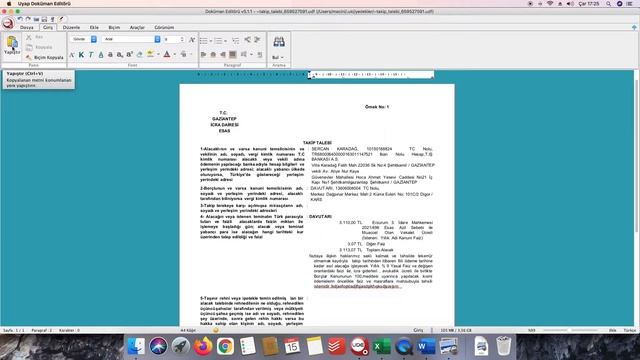This screenshot has height=360, width=640.
Task: Align paragraph to the left
Action: point(203,54)
